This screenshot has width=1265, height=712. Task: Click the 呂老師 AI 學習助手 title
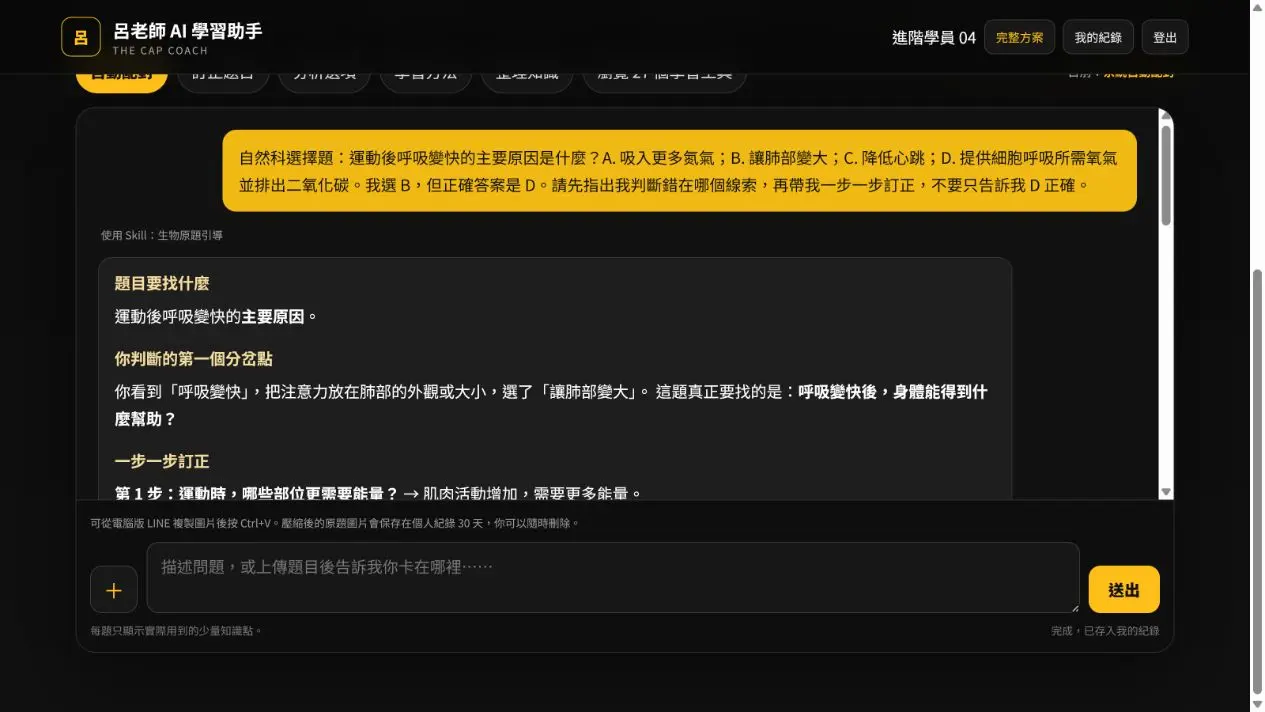(187, 31)
